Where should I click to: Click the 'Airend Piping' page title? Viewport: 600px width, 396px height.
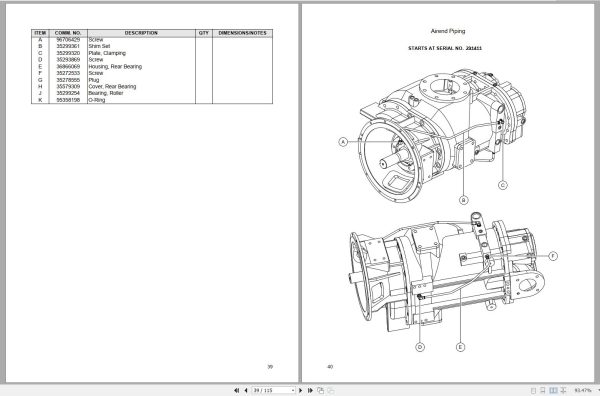point(448,31)
